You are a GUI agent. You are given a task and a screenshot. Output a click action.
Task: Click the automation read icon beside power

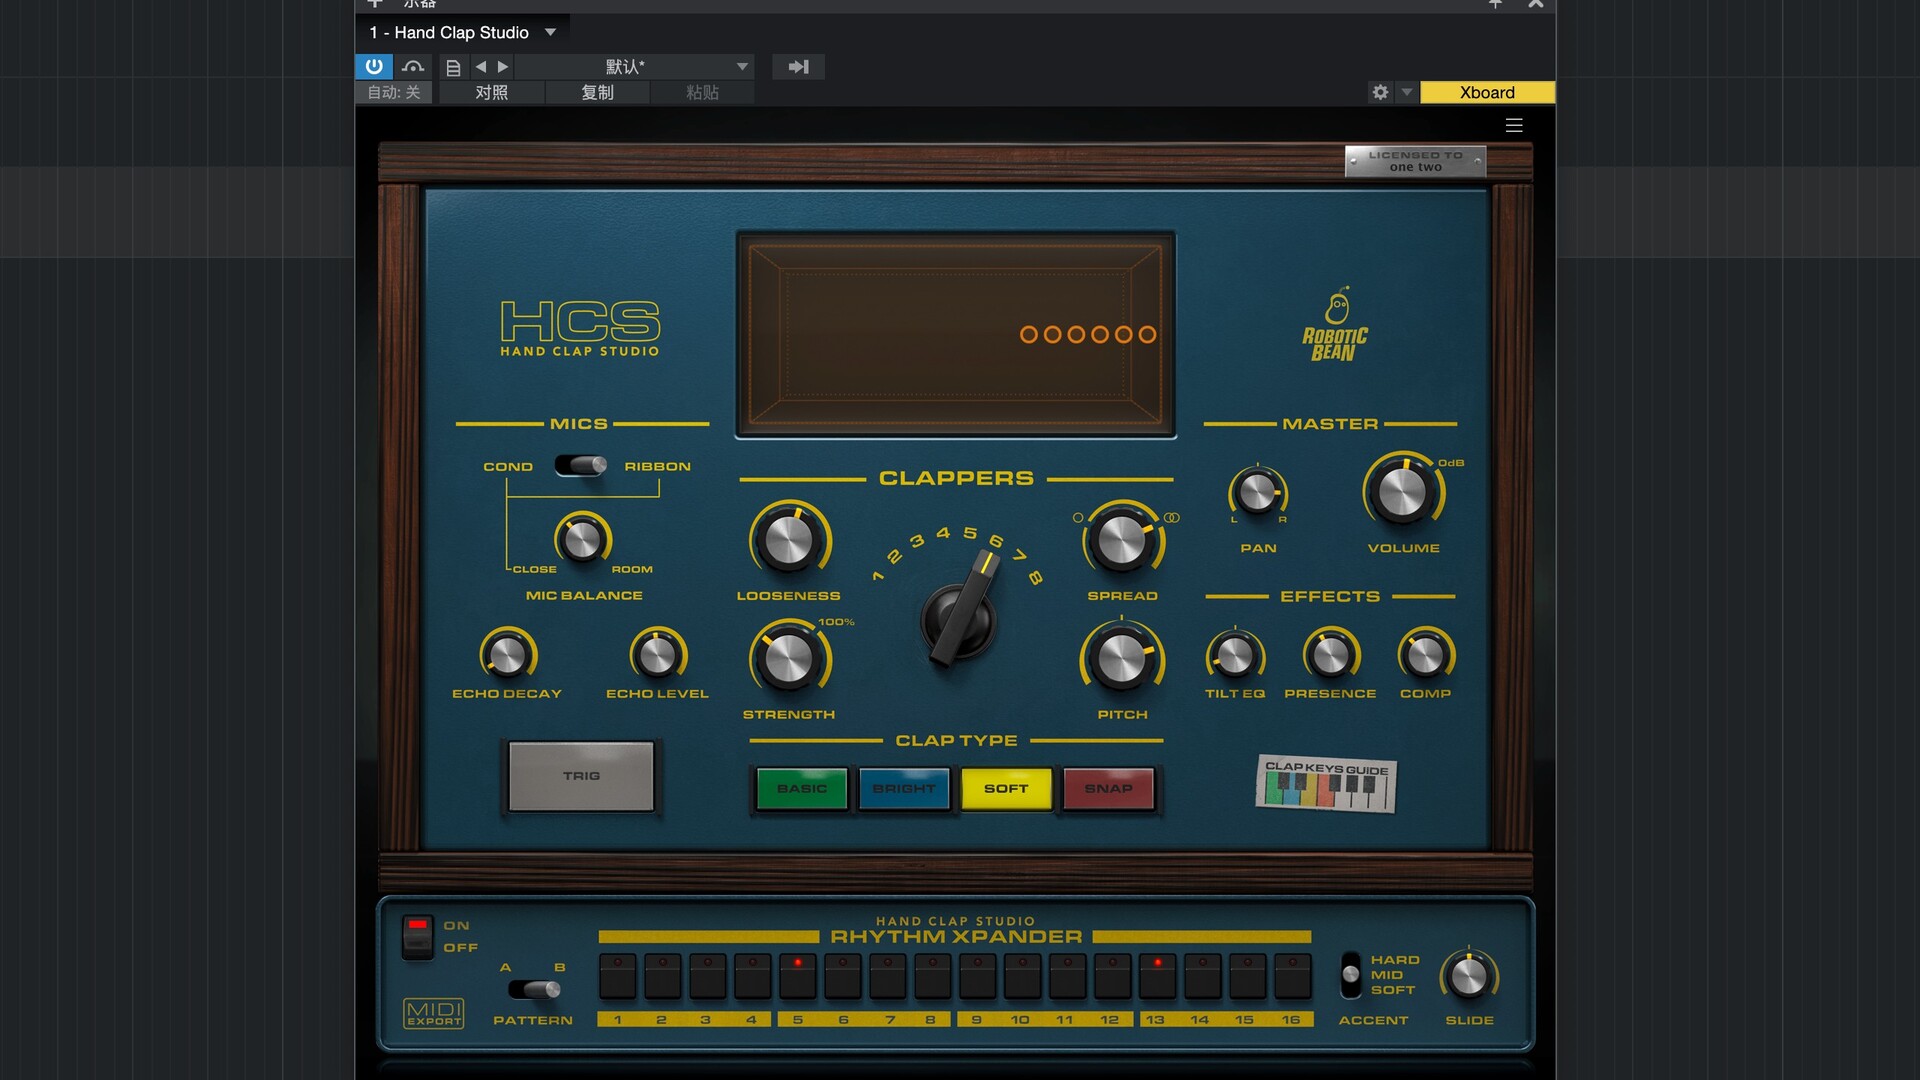click(x=413, y=67)
